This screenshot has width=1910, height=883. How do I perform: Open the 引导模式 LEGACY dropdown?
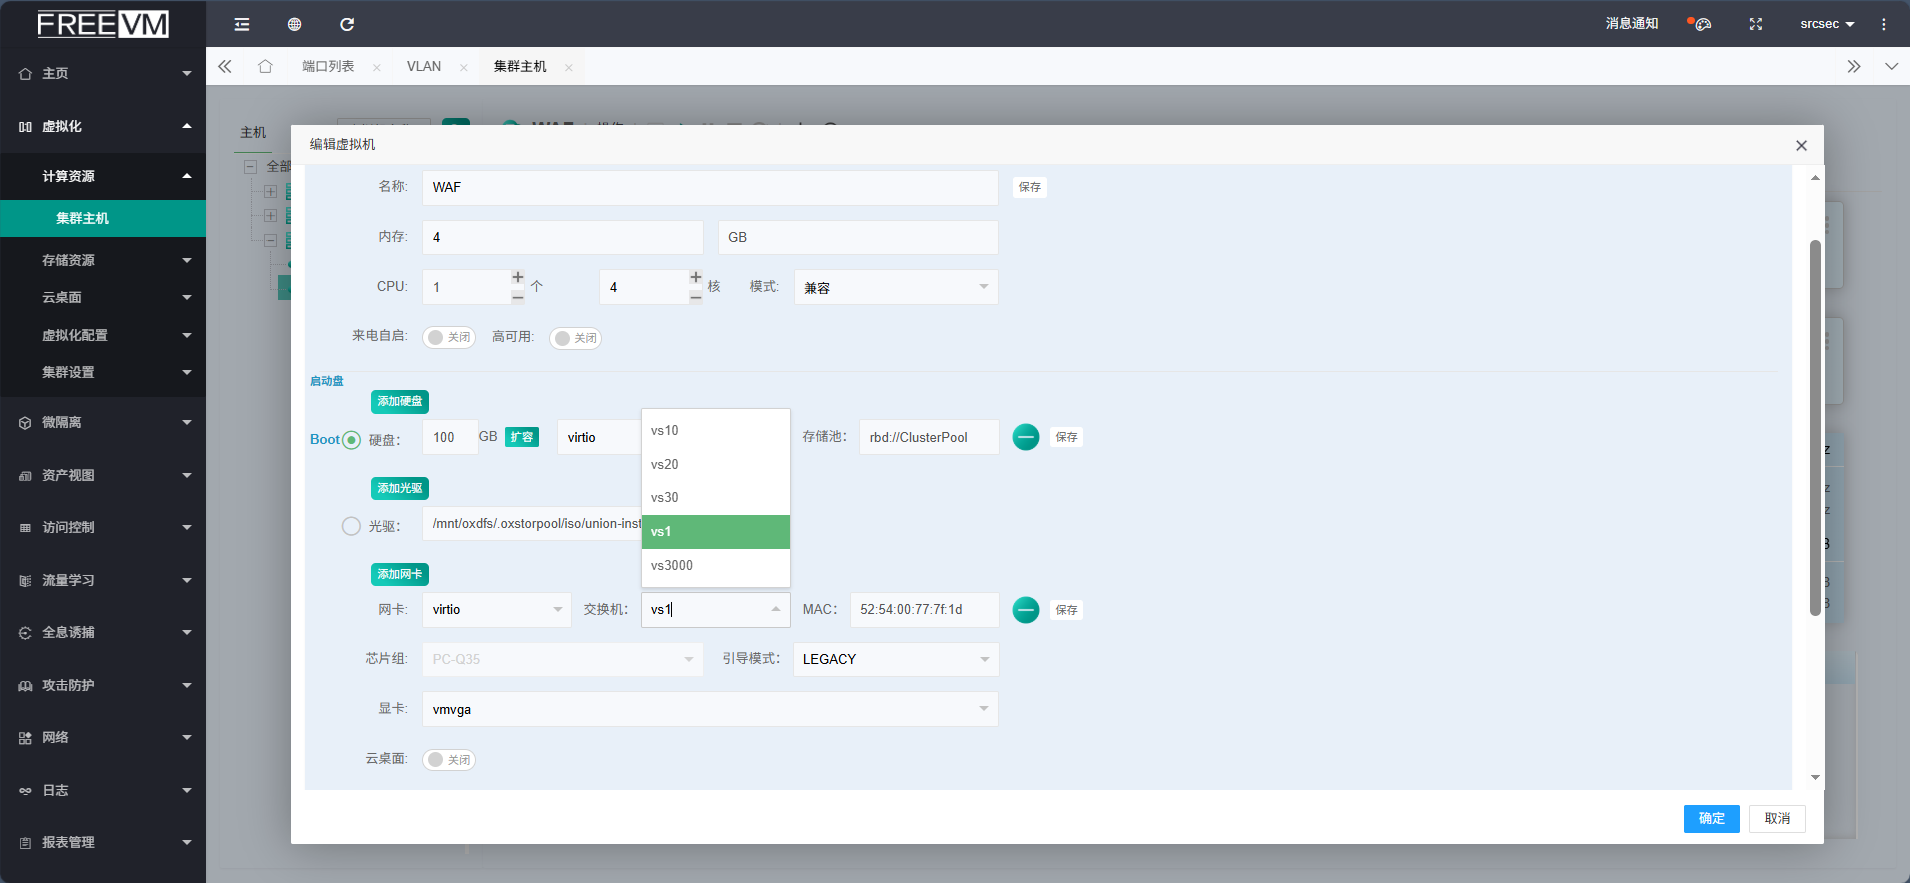[x=895, y=659]
